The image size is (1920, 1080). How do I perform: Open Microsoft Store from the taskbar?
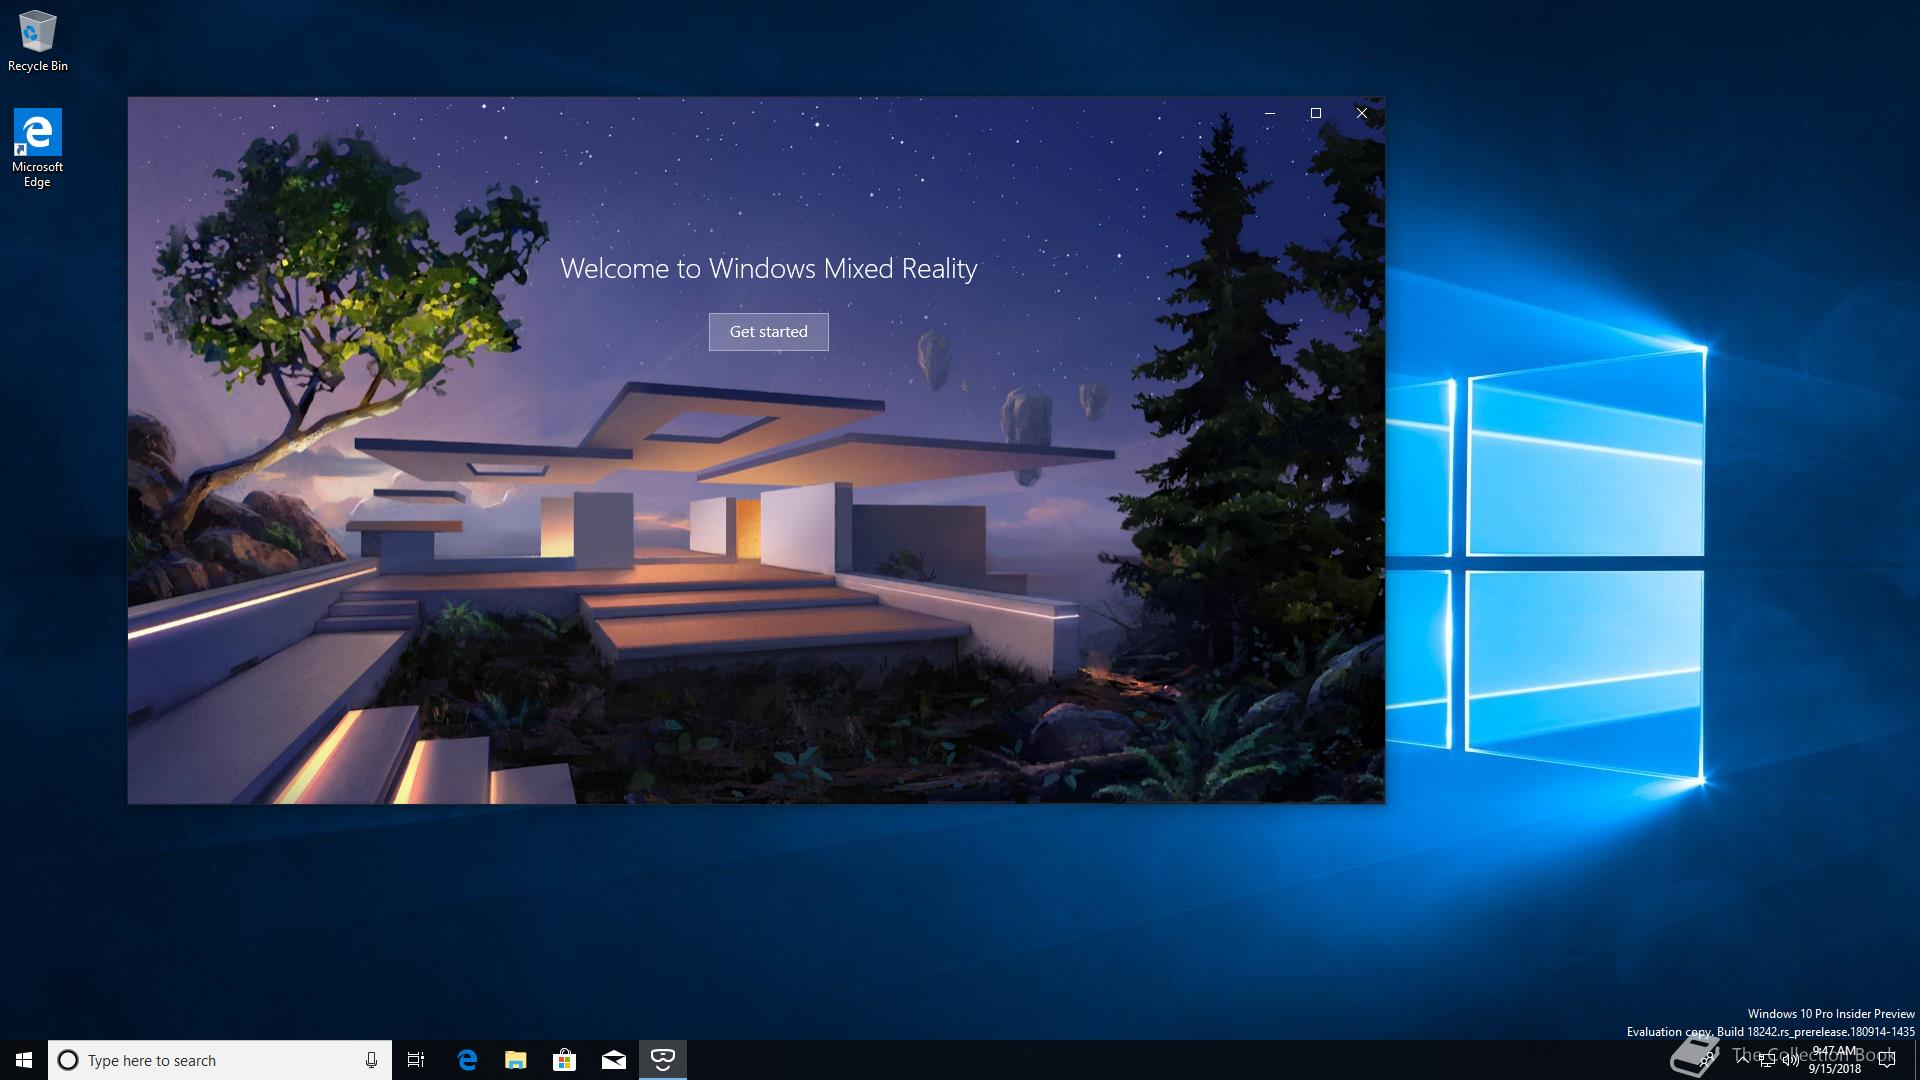565,1060
